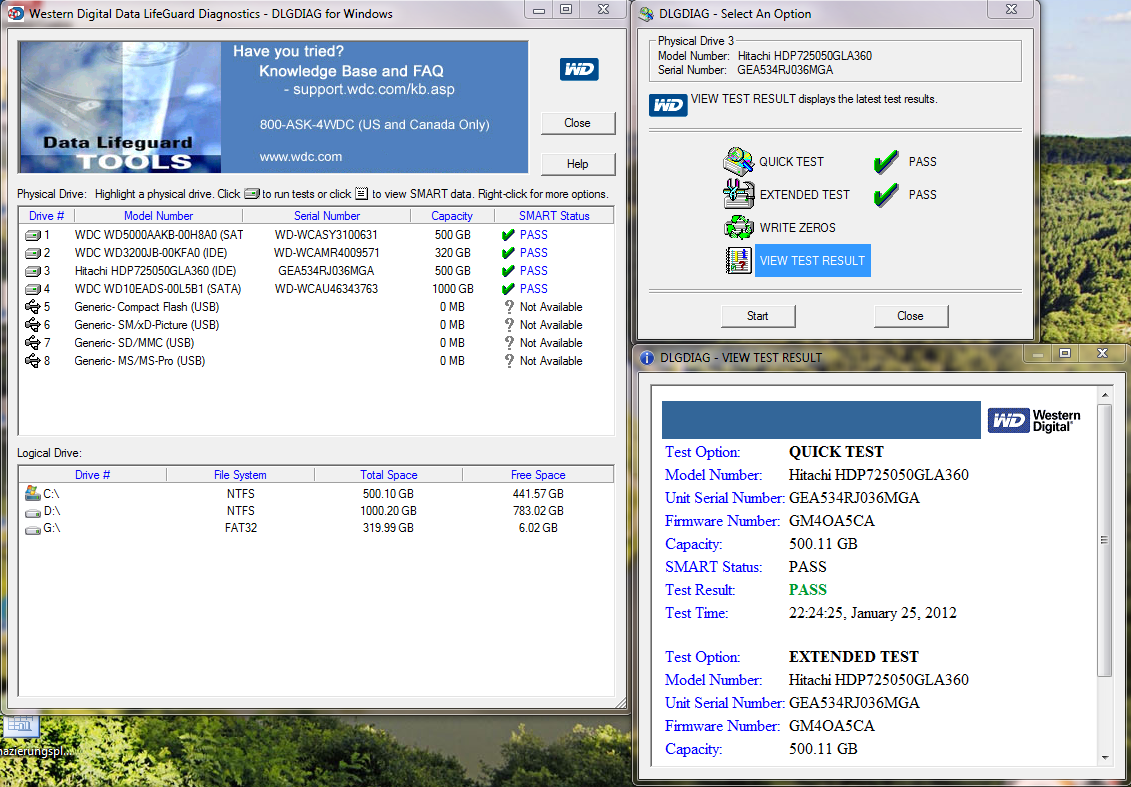Click the View Test Result icon
Screen dimensions: 1131x787
click(x=738, y=261)
